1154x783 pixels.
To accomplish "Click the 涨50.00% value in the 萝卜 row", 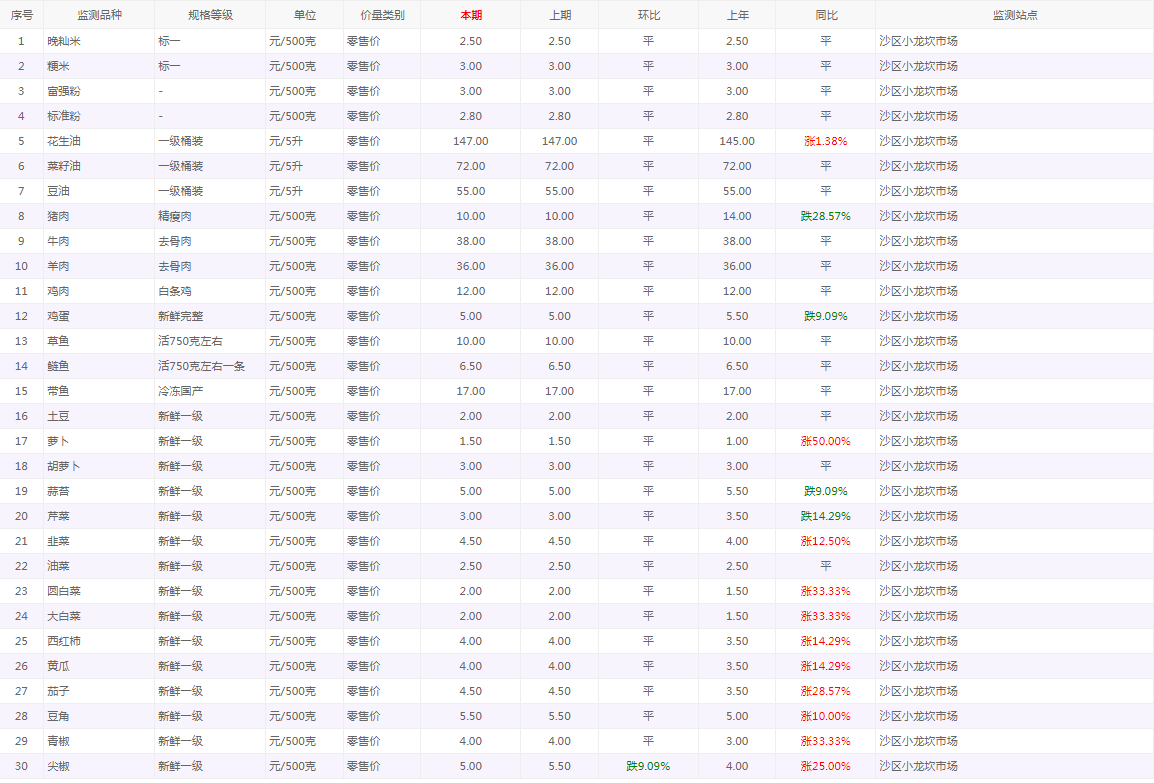I will [x=825, y=441].
